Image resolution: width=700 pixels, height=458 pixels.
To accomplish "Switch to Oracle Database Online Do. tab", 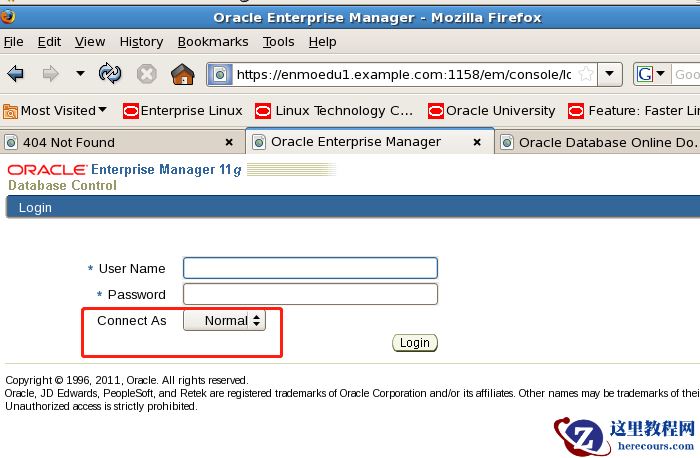I will click(x=598, y=142).
